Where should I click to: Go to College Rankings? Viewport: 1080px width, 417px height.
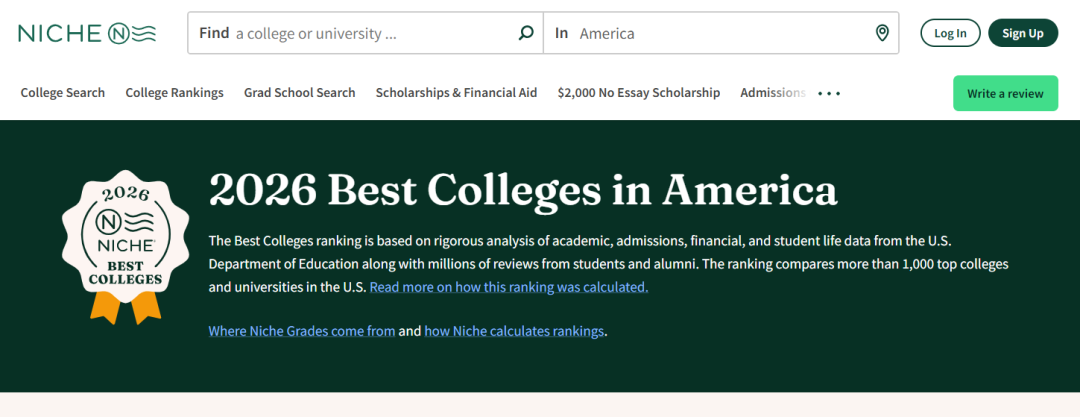[x=174, y=93]
